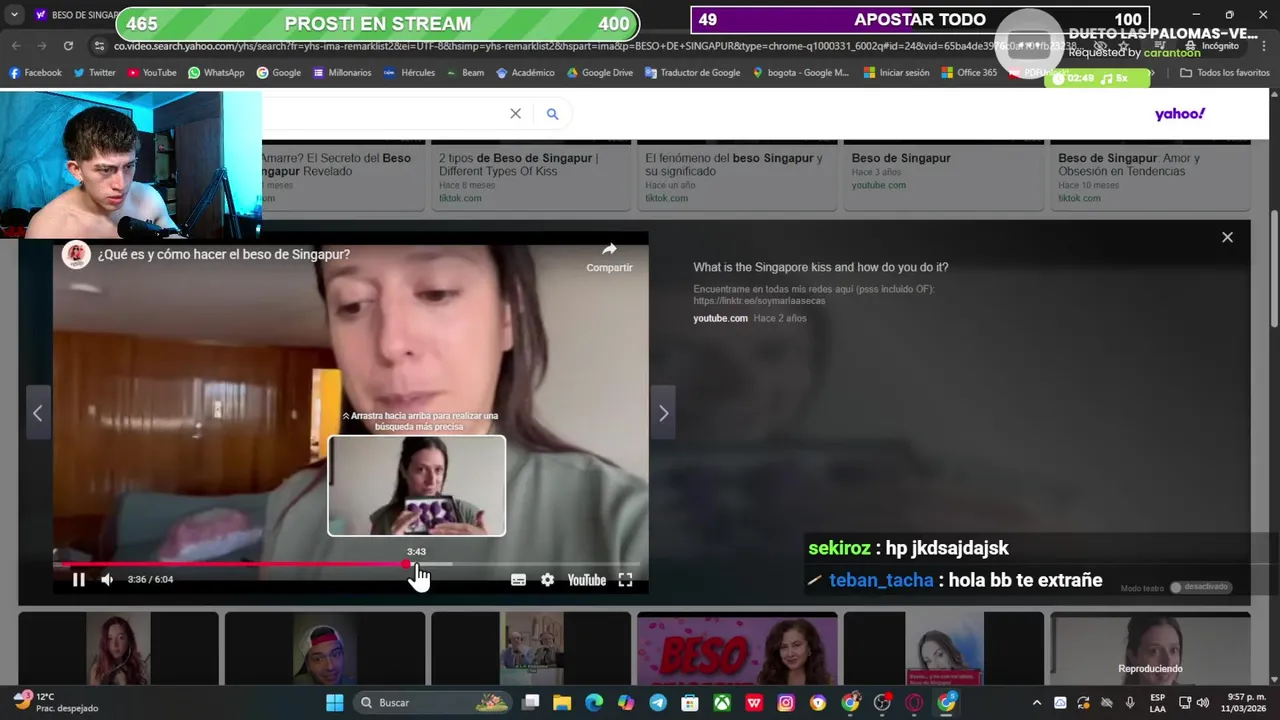Viewport: 1280px width, 720px height.
Task: Open File Explorer from the taskbar
Action: pyautogui.click(x=562, y=703)
